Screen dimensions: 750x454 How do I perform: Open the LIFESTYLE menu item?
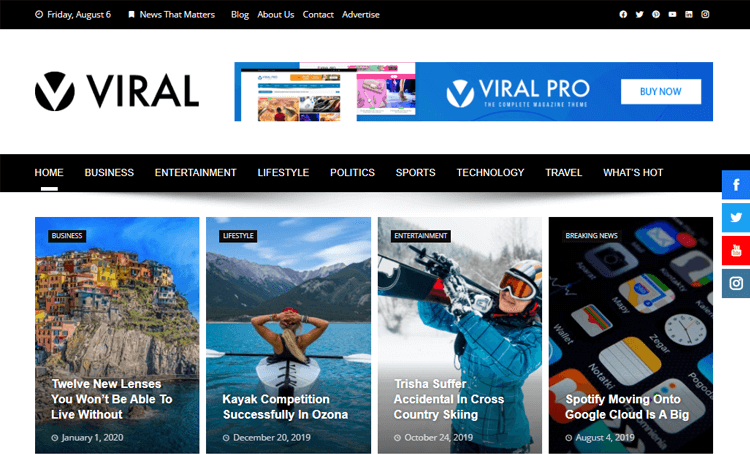click(283, 173)
